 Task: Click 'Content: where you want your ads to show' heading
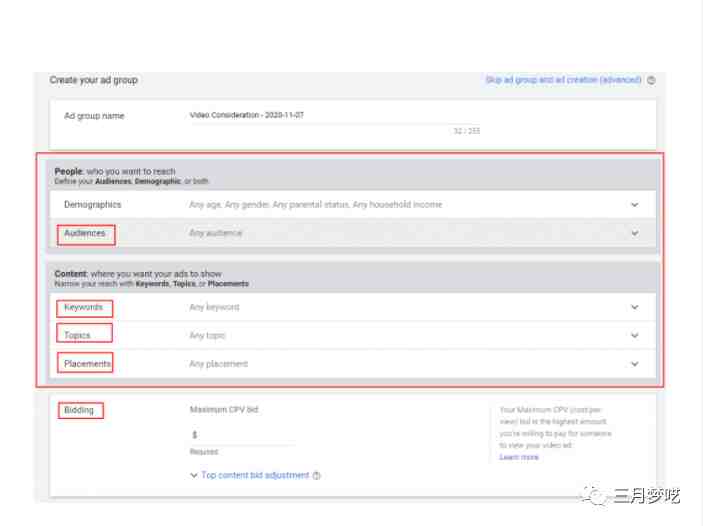(138, 274)
